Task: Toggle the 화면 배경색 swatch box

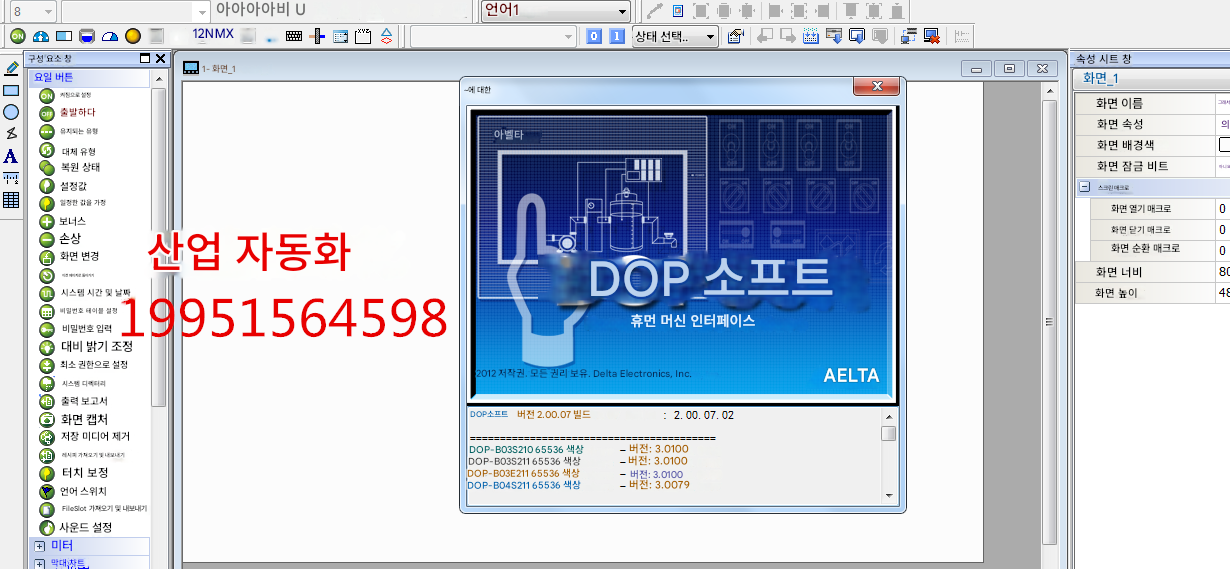Action: point(1224,145)
